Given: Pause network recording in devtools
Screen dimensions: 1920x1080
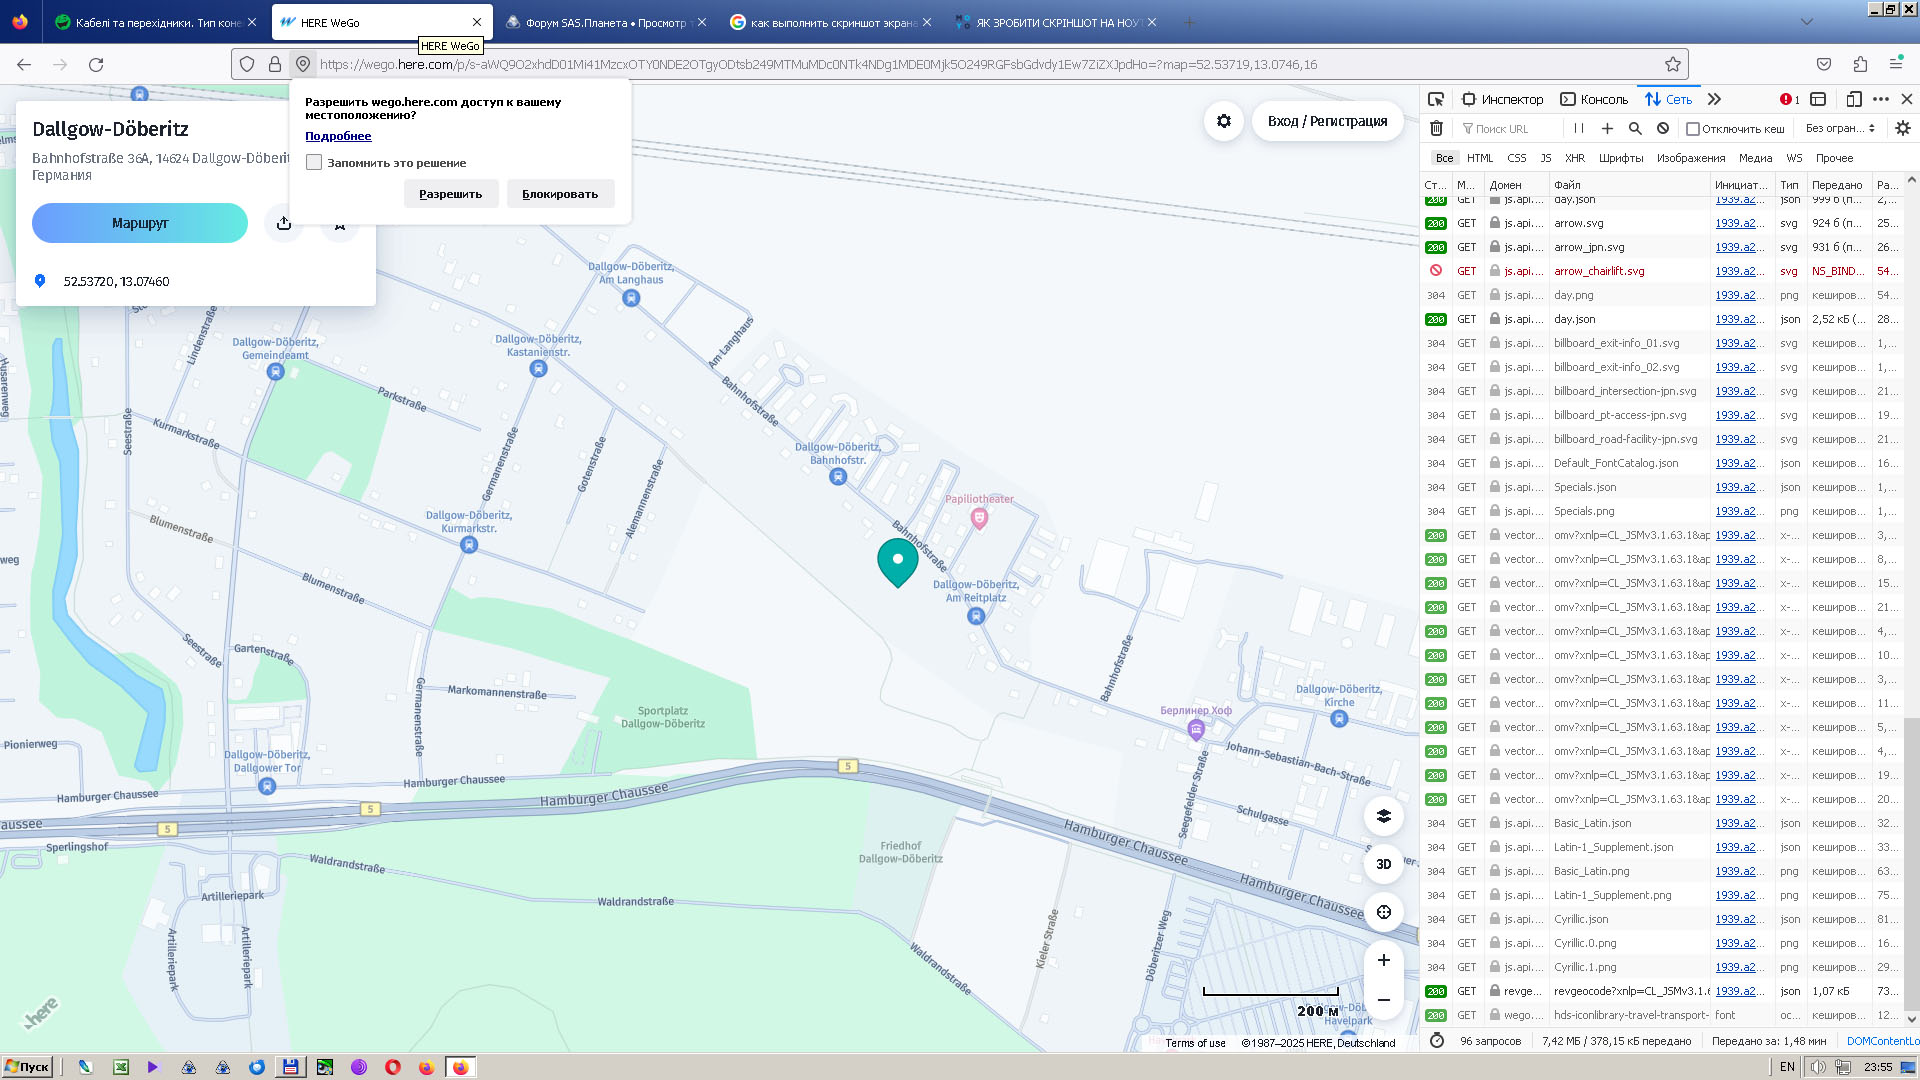Looking at the screenshot, I should tap(1579, 128).
